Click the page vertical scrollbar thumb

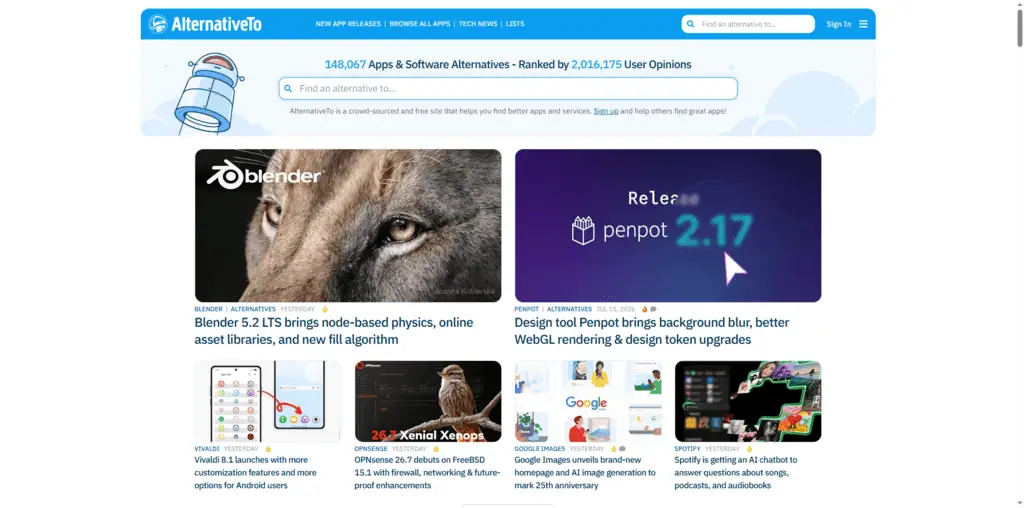click(x=1019, y=26)
